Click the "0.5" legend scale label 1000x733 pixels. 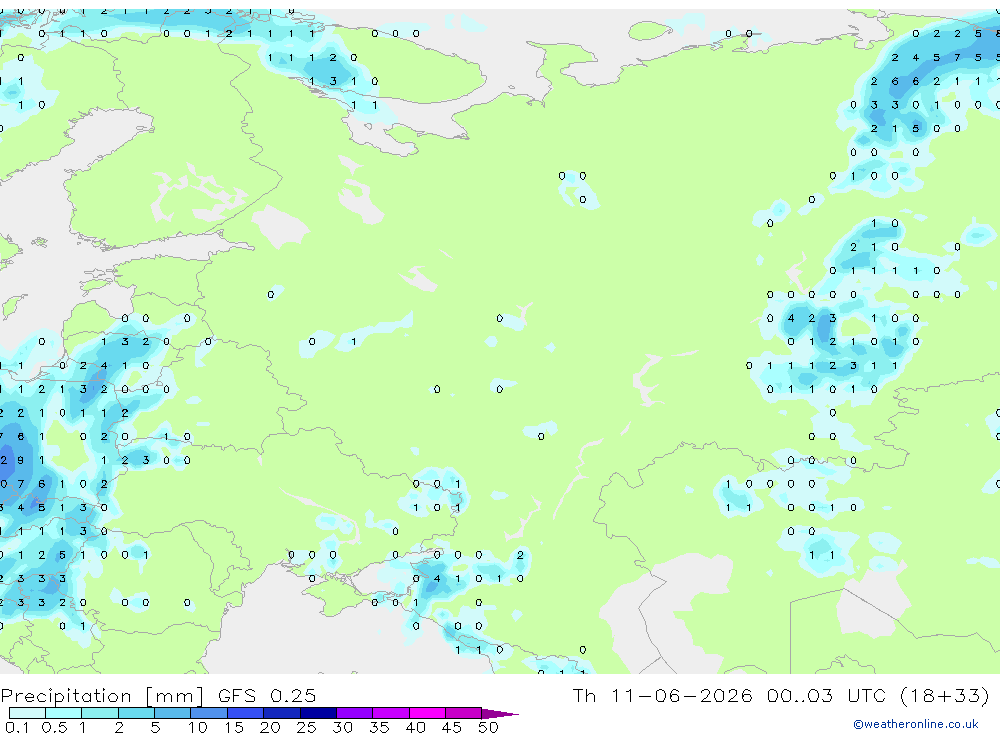(54, 727)
